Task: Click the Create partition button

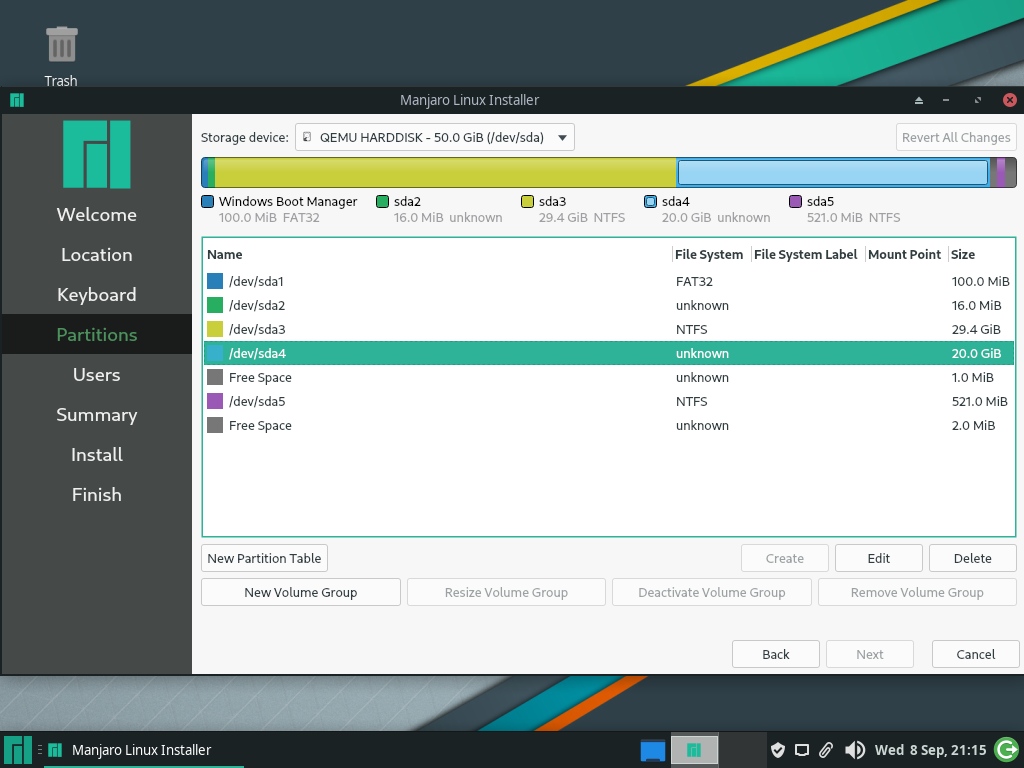Action: coord(784,558)
